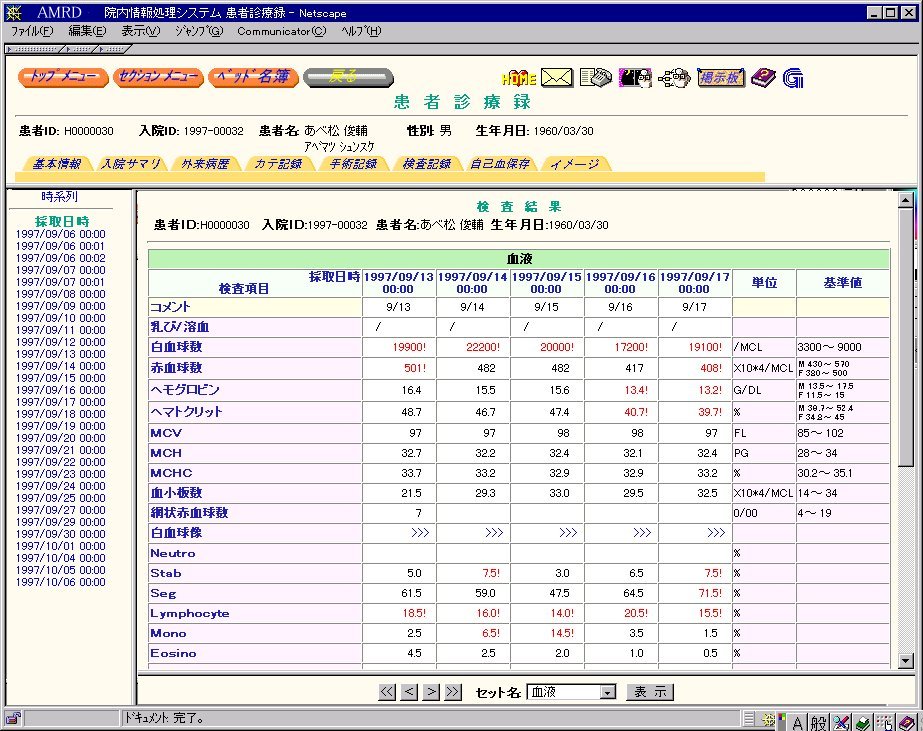Click the telephone directory icon
Screen dimensions: 923x731
click(x=595, y=78)
